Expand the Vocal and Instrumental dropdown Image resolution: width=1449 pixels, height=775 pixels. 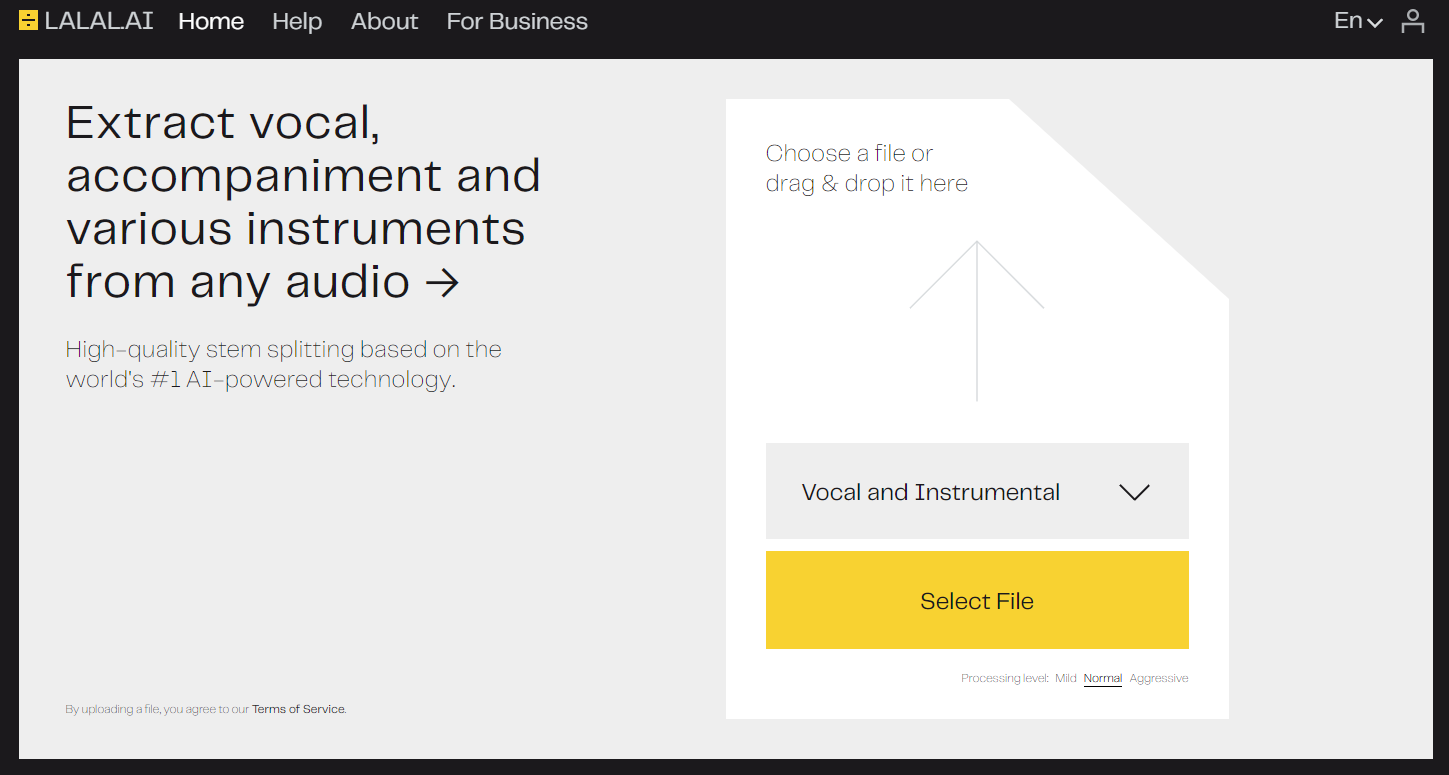click(976, 492)
